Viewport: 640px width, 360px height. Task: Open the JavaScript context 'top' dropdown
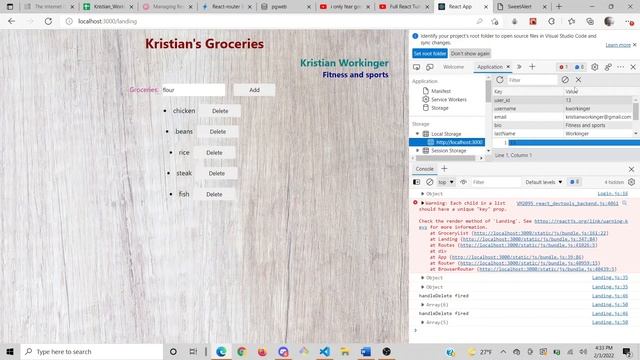446,182
